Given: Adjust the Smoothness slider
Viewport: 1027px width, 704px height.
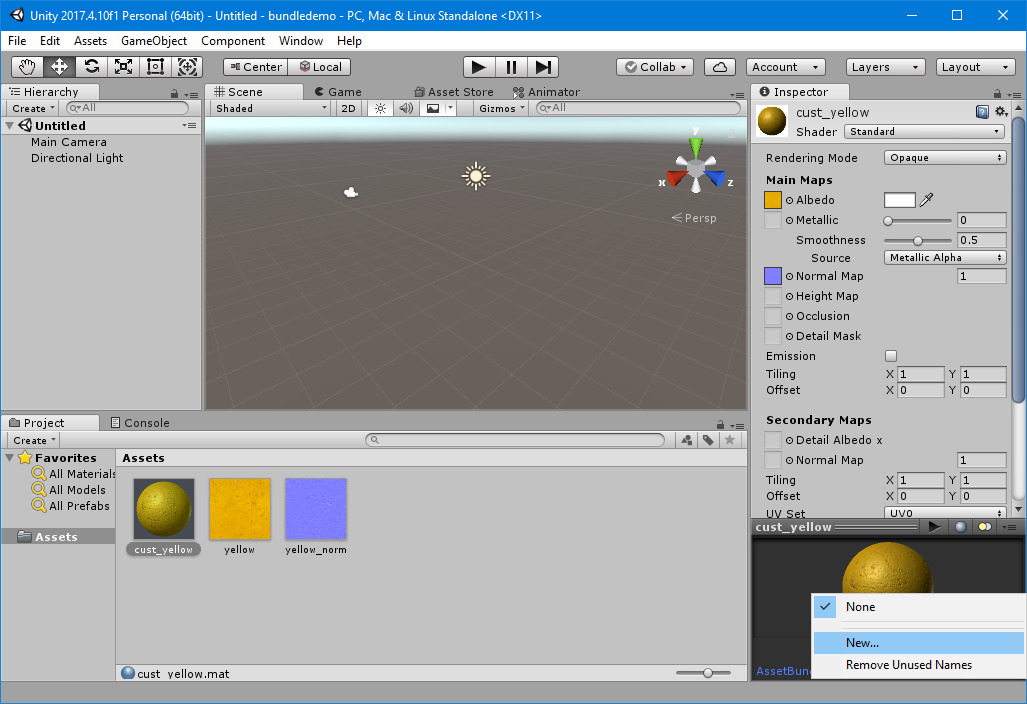Looking at the screenshot, I should coord(918,240).
